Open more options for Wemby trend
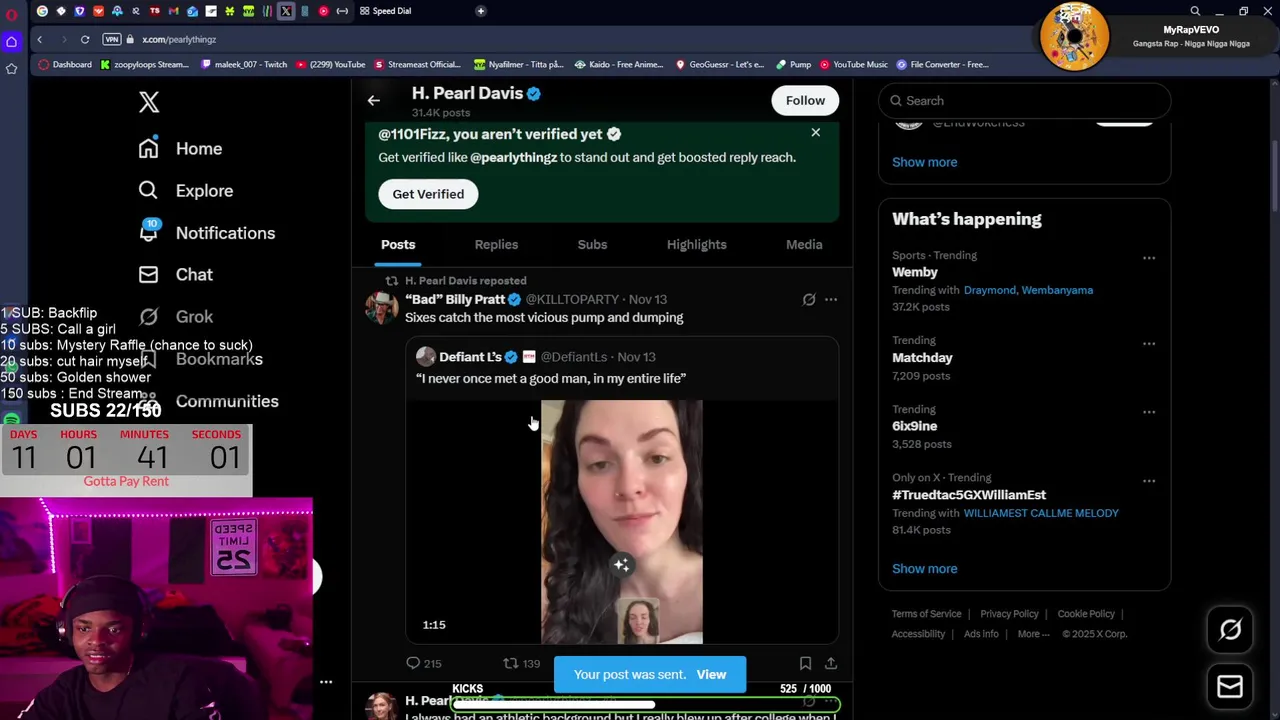This screenshot has height=720, width=1280. (1149, 258)
